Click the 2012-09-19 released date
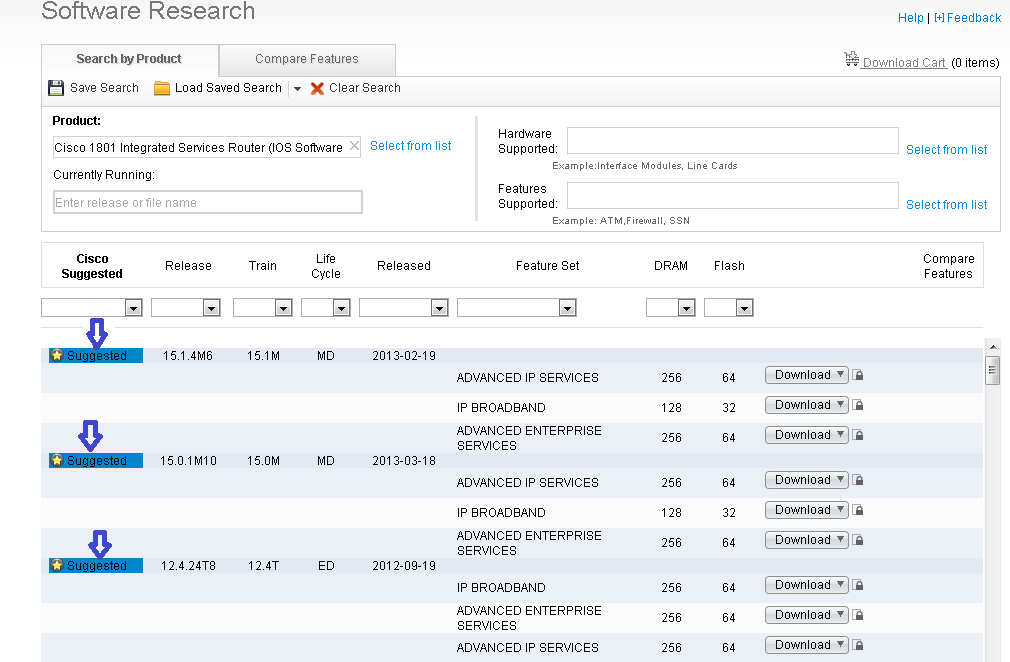The height and width of the screenshot is (662, 1010). pyautogui.click(x=404, y=565)
